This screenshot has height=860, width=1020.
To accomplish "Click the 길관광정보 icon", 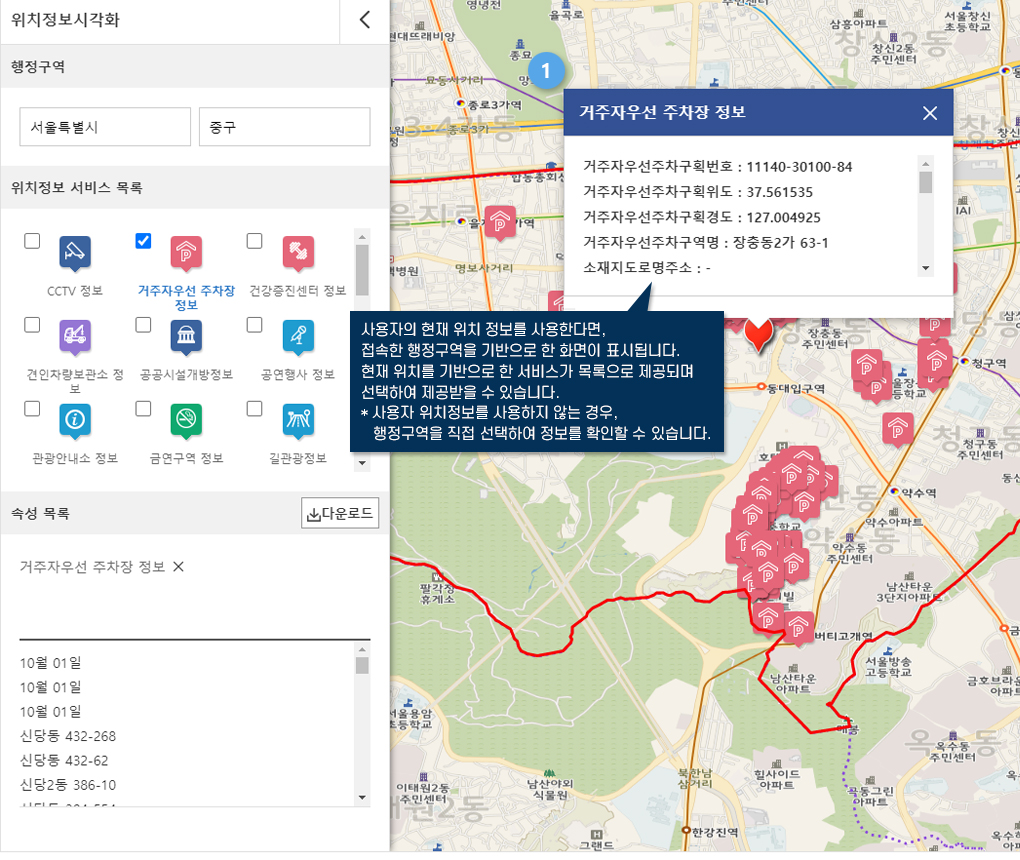I will (298, 420).
